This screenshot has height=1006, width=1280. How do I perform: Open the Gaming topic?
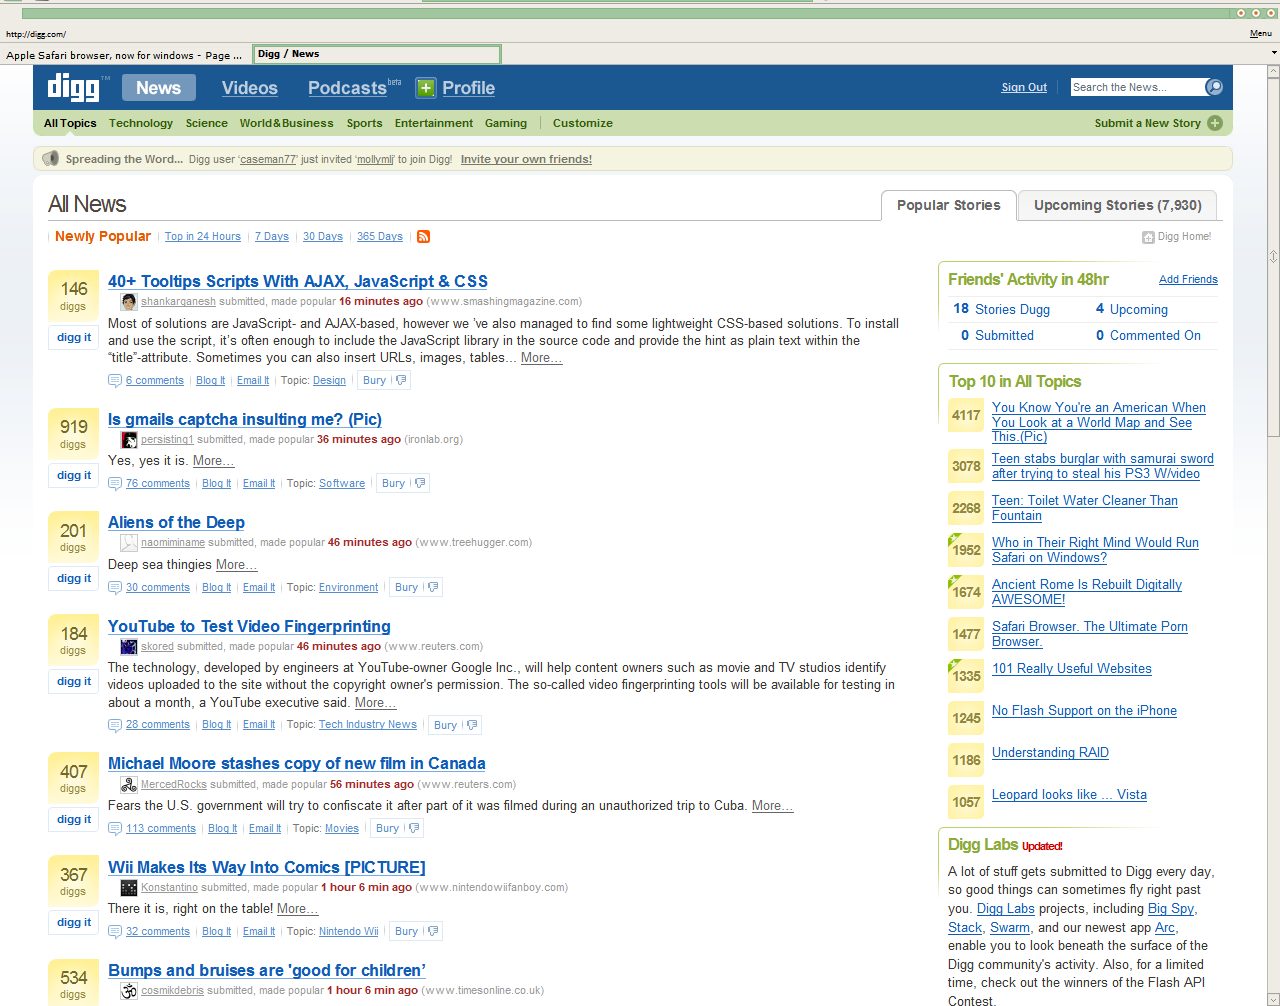[506, 123]
